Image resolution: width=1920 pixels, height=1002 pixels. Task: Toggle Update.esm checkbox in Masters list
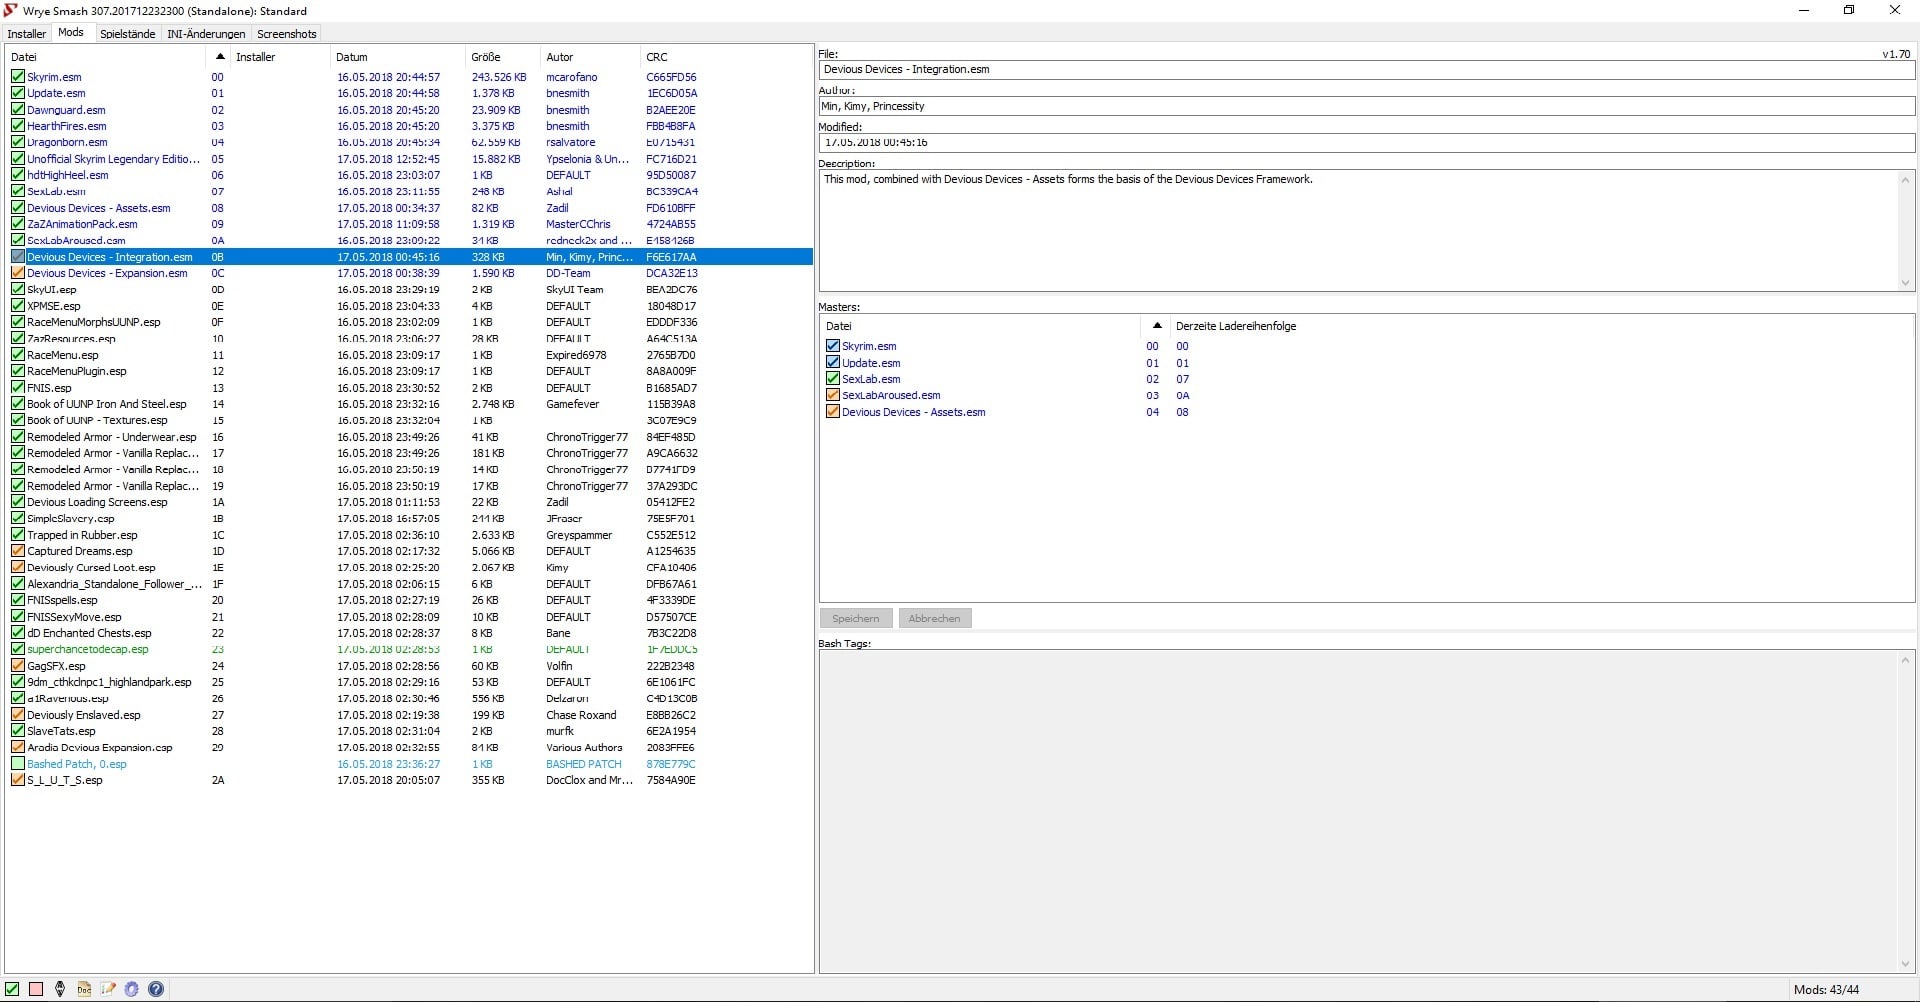[x=833, y=363]
